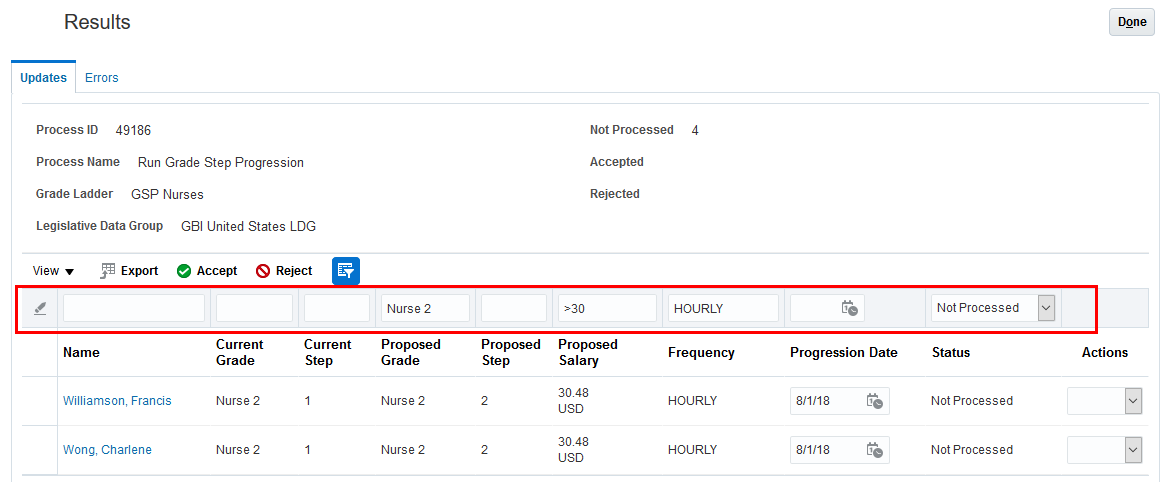Open the Wong, Charlene link

107,450
